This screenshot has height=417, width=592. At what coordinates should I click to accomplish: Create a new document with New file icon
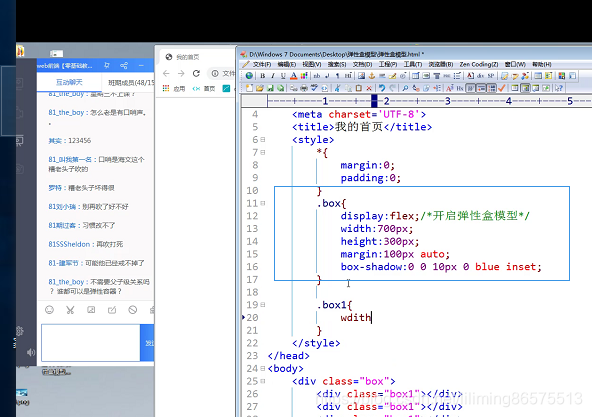click(x=249, y=88)
